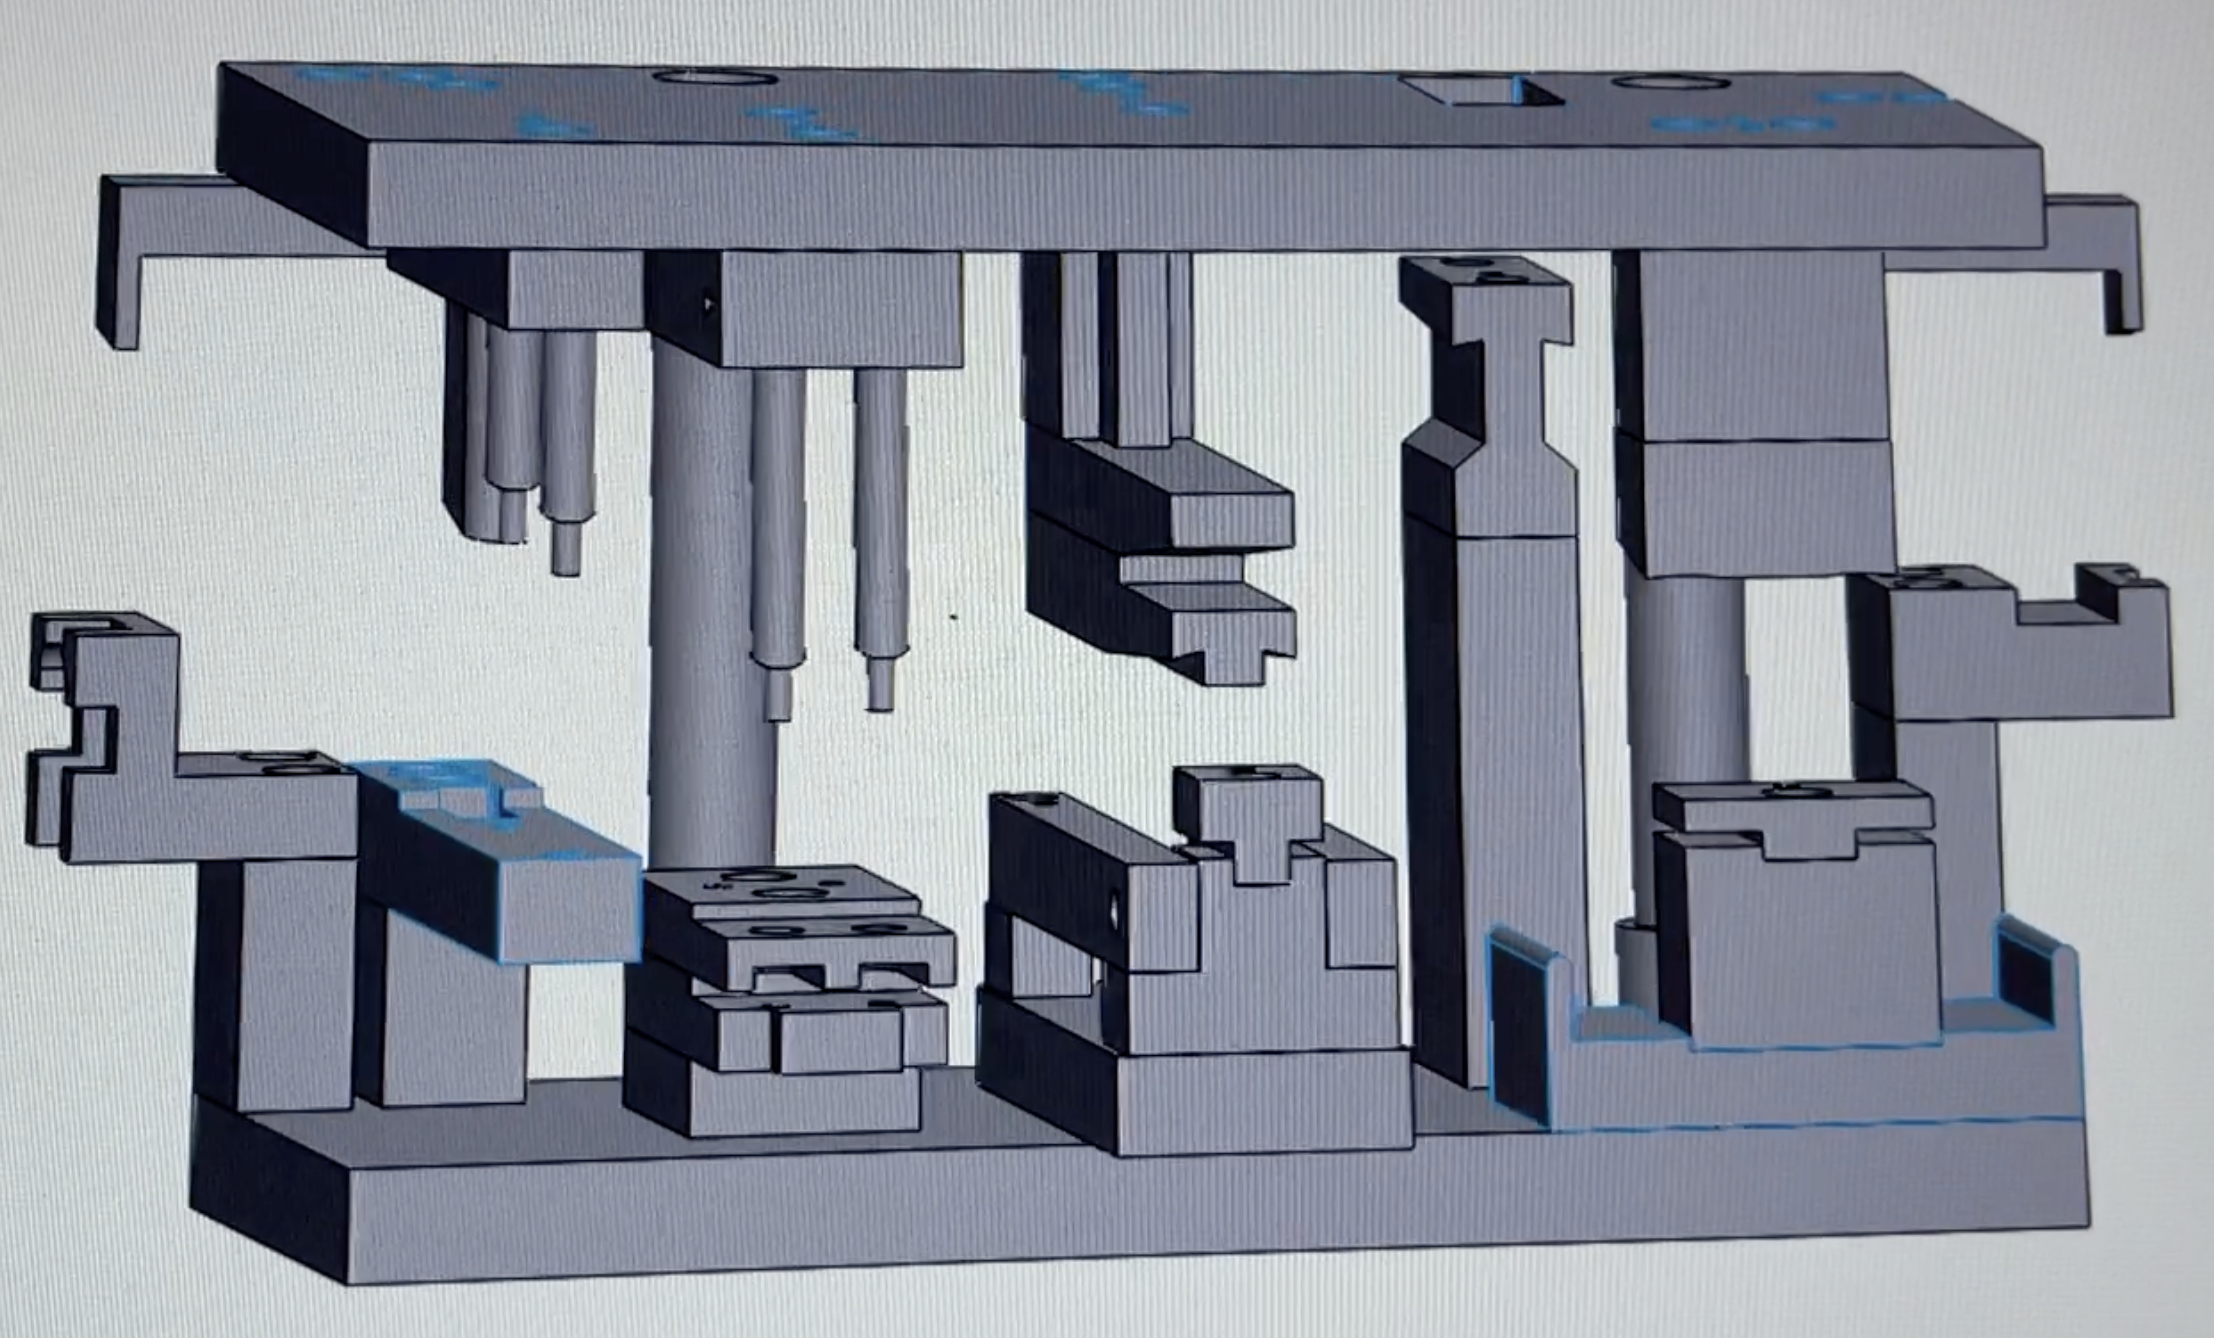Pick the rightmost long stepped punch pin
The width and height of the screenshot is (2214, 1338).
(881, 540)
